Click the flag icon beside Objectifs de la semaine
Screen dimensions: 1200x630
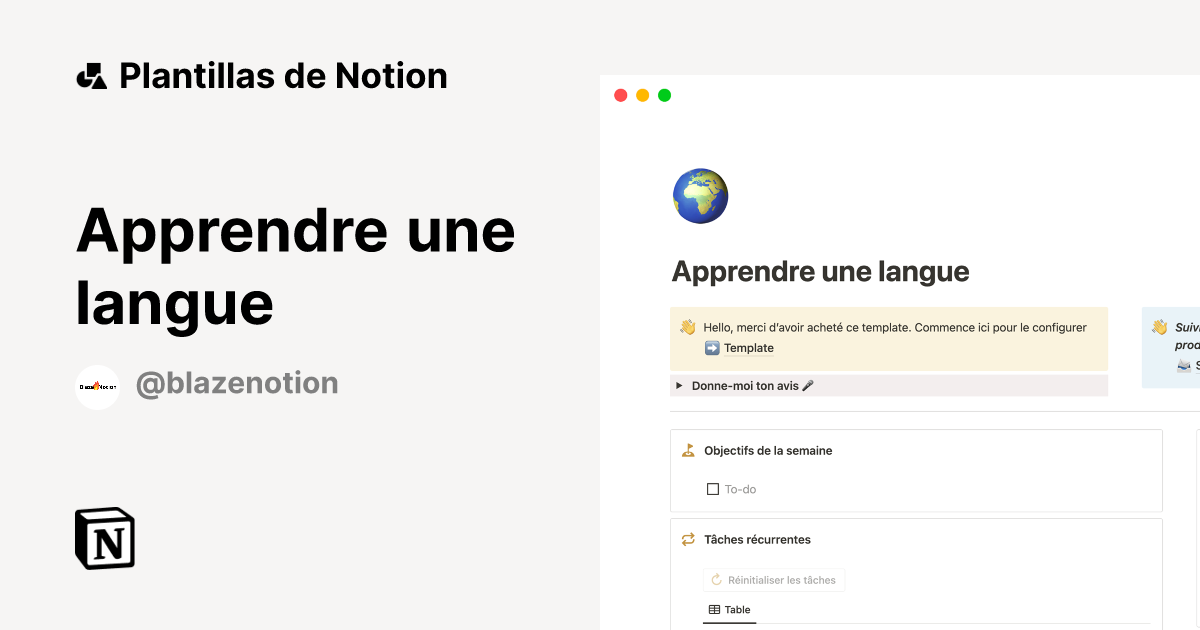(x=687, y=450)
